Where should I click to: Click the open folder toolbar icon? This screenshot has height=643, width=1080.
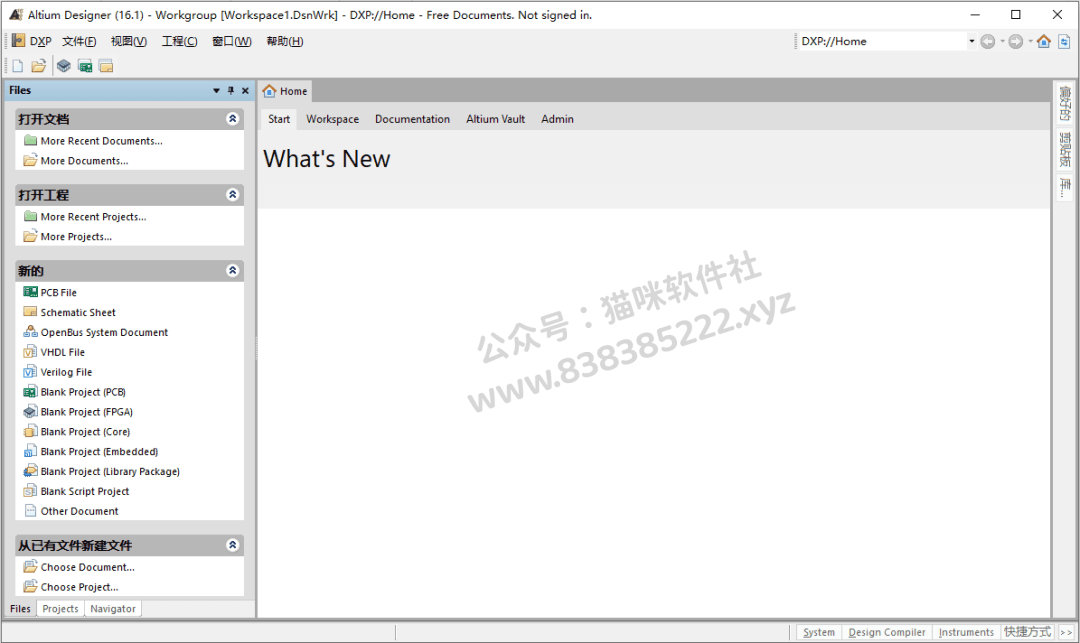pyautogui.click(x=39, y=66)
